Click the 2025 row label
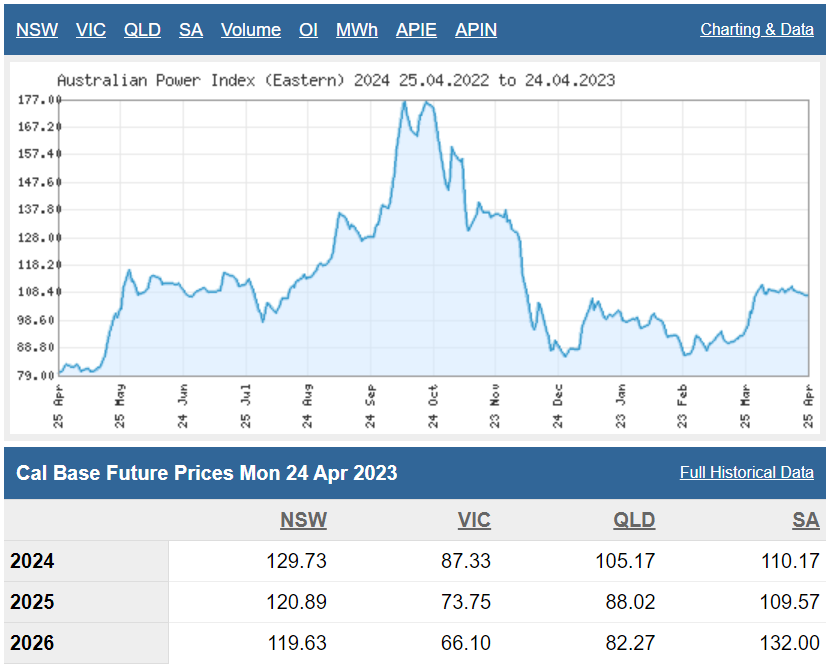This screenshot has width=830, height=665. click(32, 602)
